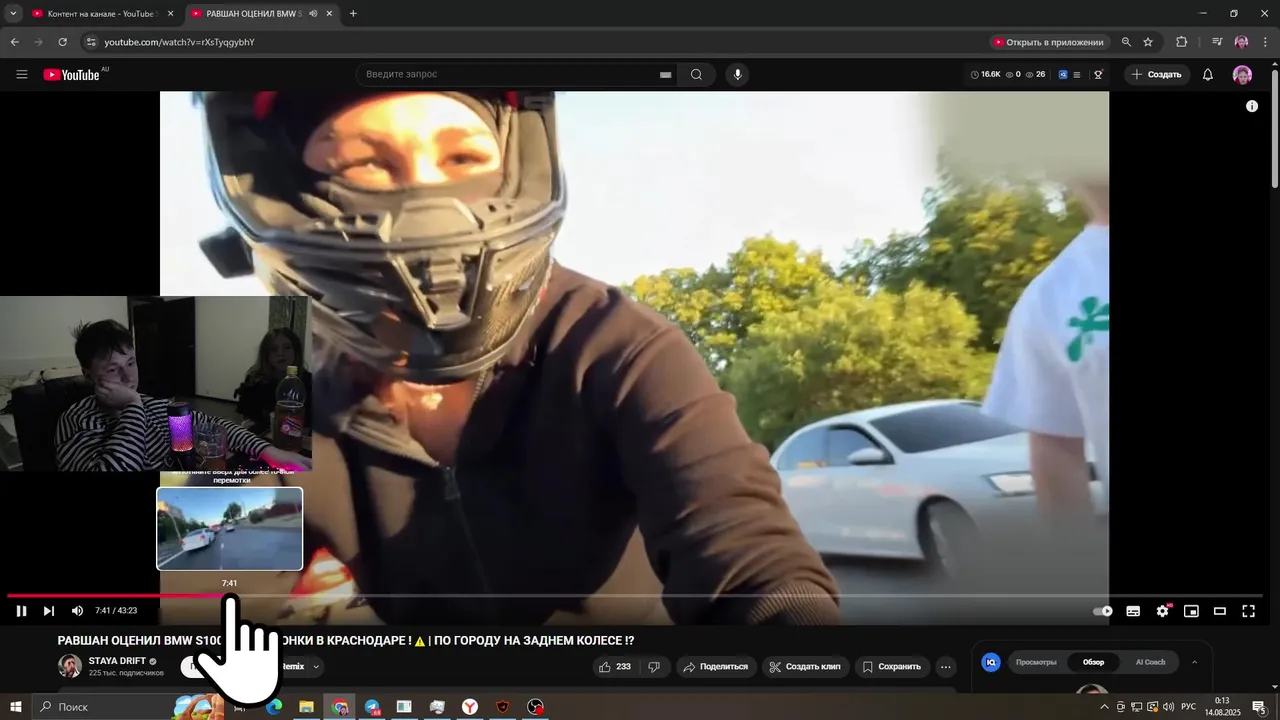The image size is (1280, 720).
Task: Open the trophy icon in header
Action: 1098,74
